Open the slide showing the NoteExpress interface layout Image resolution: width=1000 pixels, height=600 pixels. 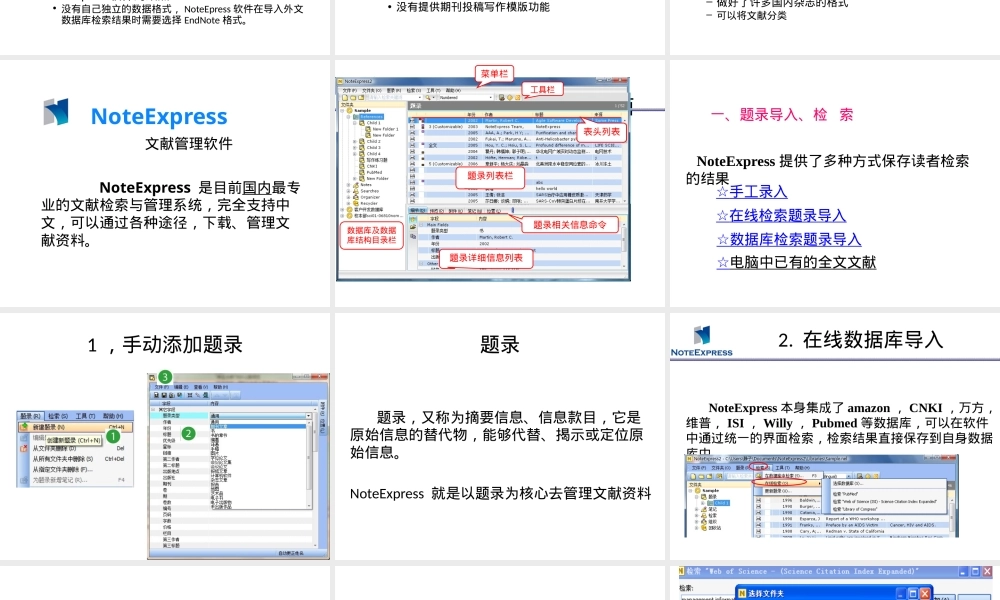(500, 183)
